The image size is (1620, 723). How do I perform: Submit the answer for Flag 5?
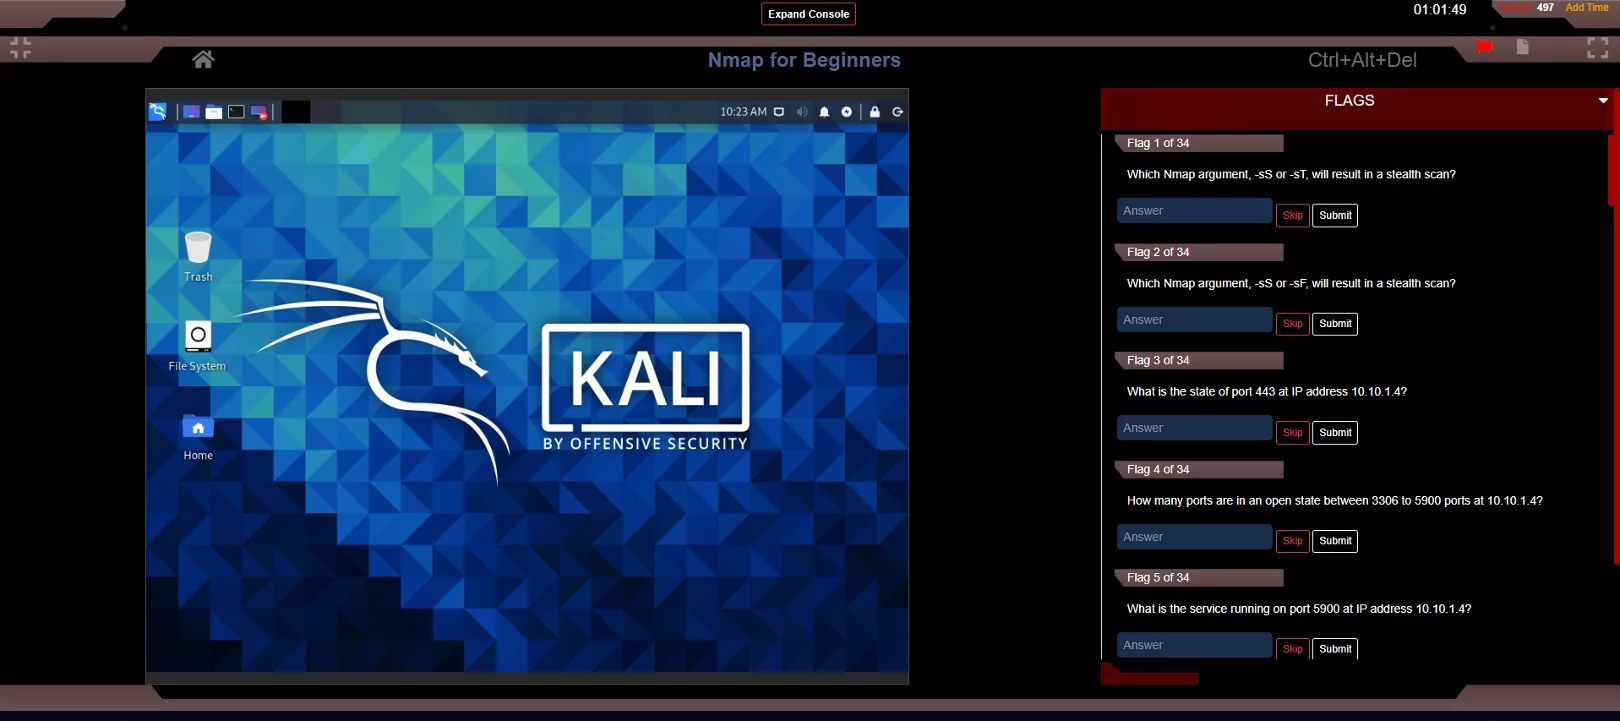pyautogui.click(x=1335, y=649)
